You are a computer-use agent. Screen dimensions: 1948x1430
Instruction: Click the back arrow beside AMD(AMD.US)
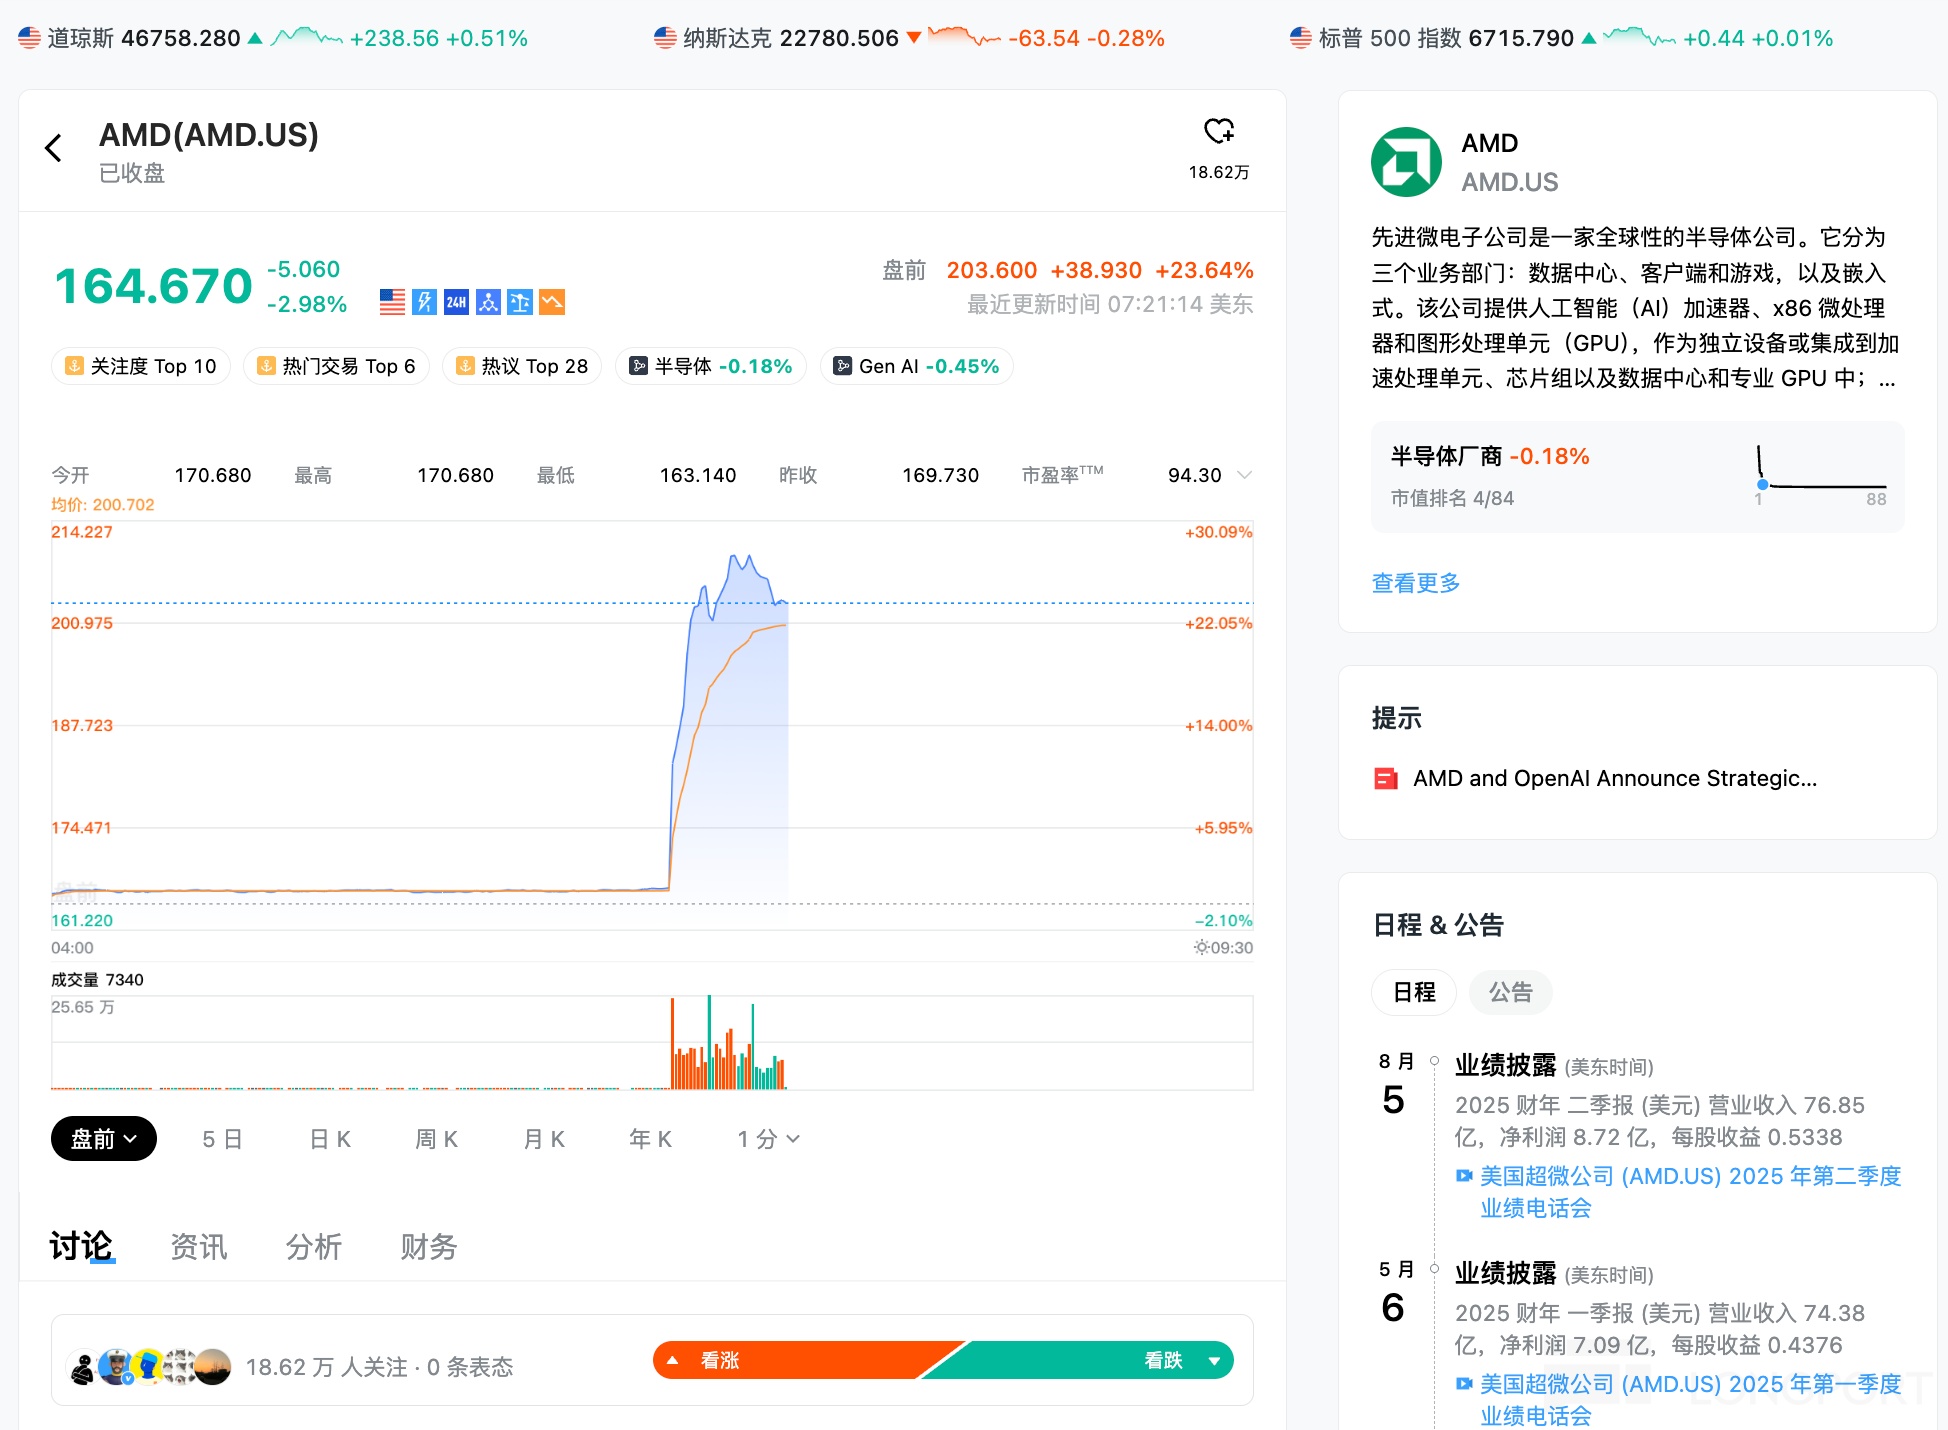[54, 148]
